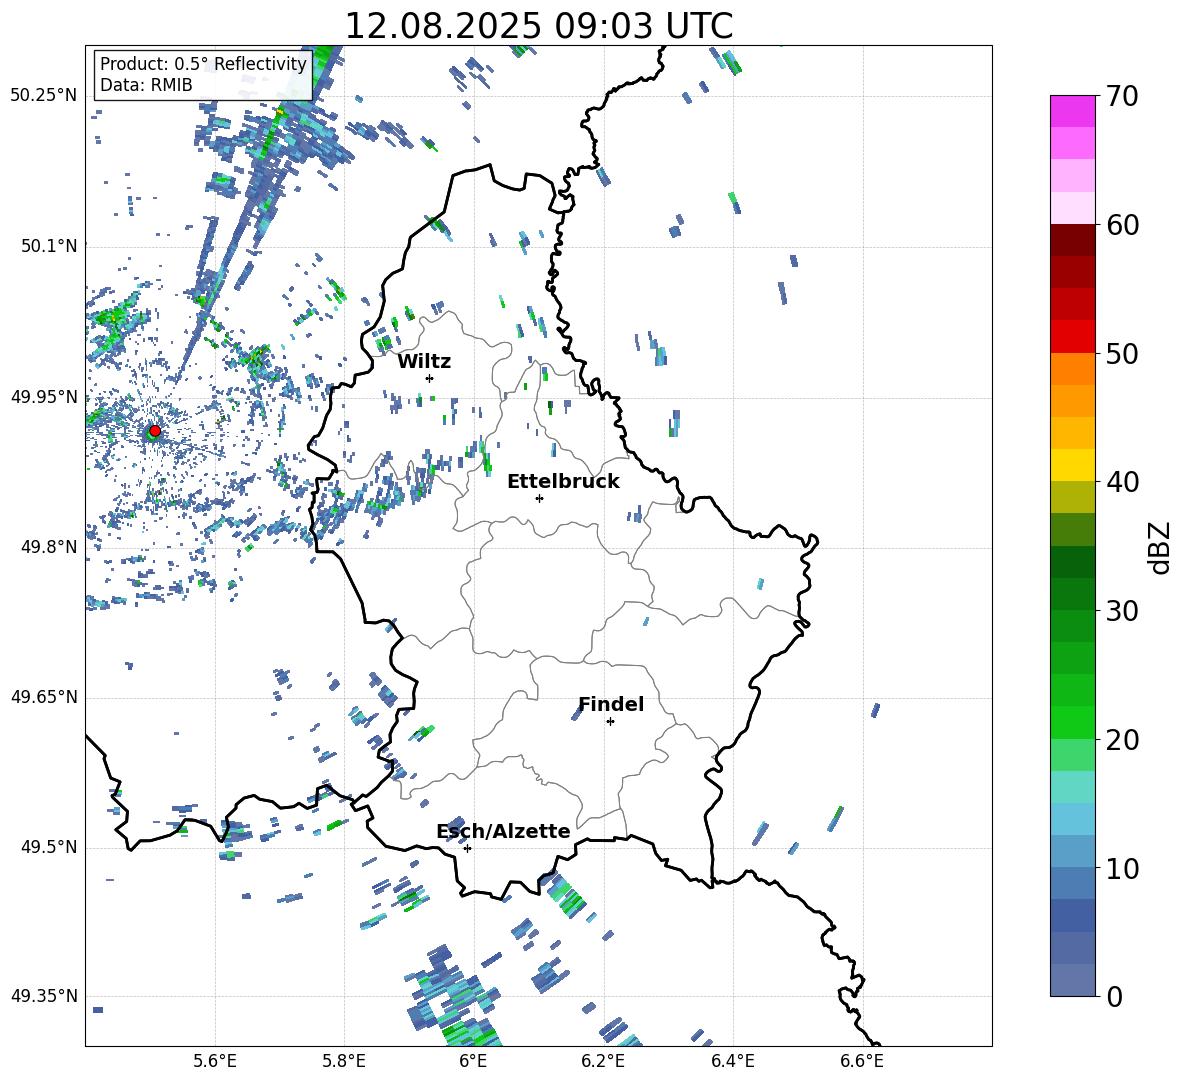Click the 49.95°N latitude label

click(44, 397)
